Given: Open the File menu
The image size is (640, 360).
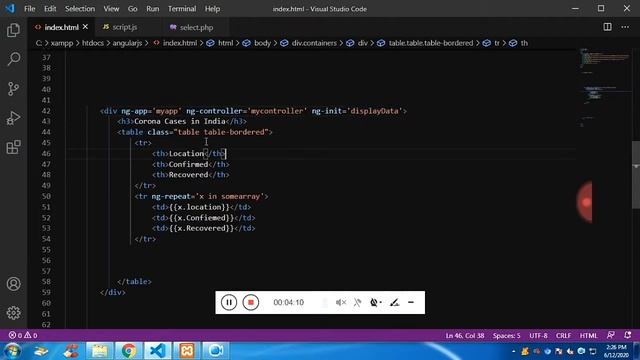Looking at the screenshot, I should 29,9.
